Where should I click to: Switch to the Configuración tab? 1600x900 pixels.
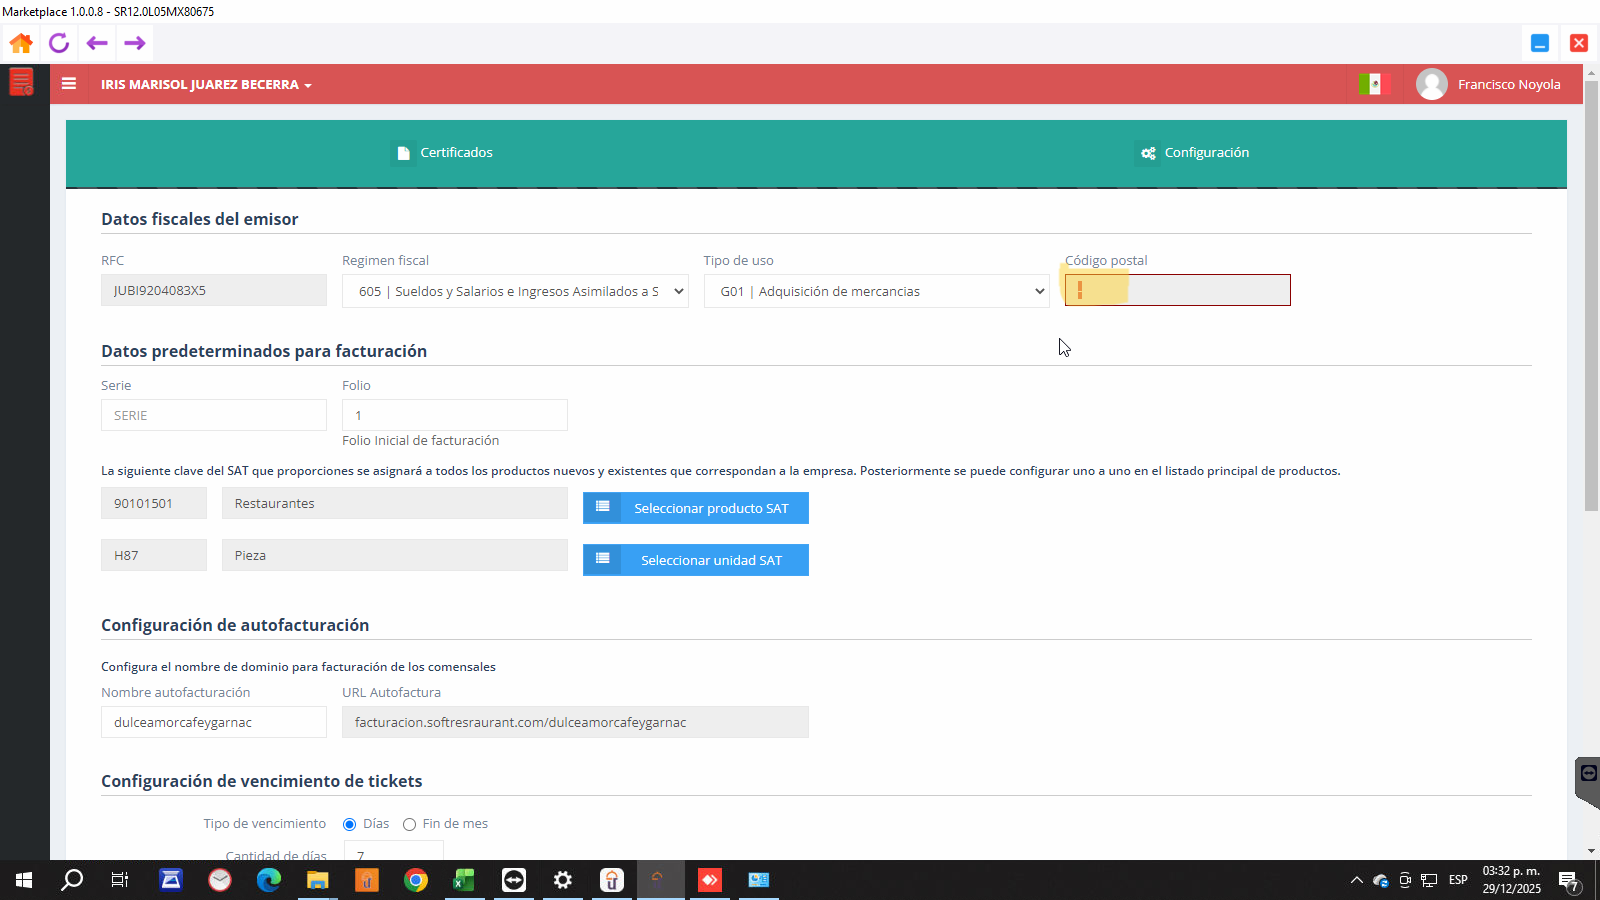point(1195,153)
